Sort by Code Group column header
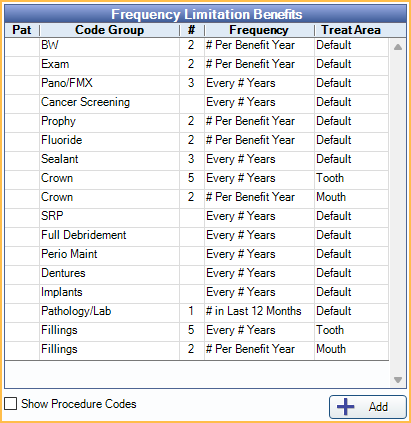This screenshot has width=411, height=423. [x=109, y=30]
